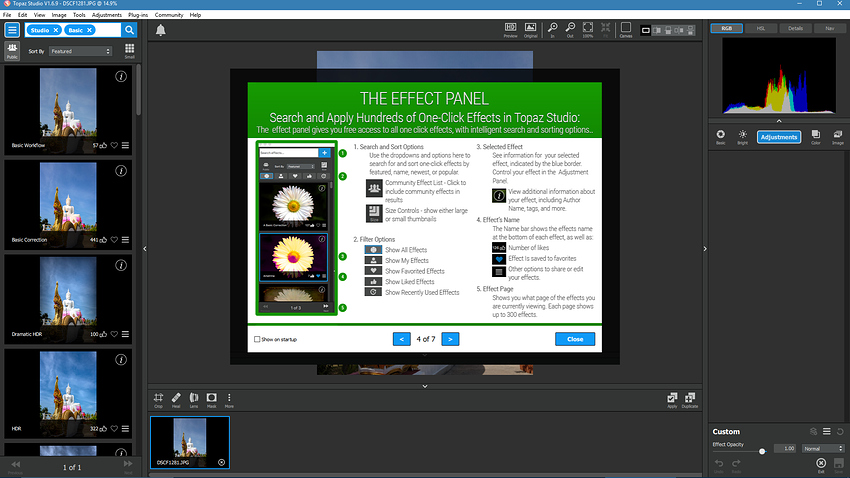This screenshot has width=850, height=478.
Task: Click the Effect Opacity value field
Action: click(785, 448)
